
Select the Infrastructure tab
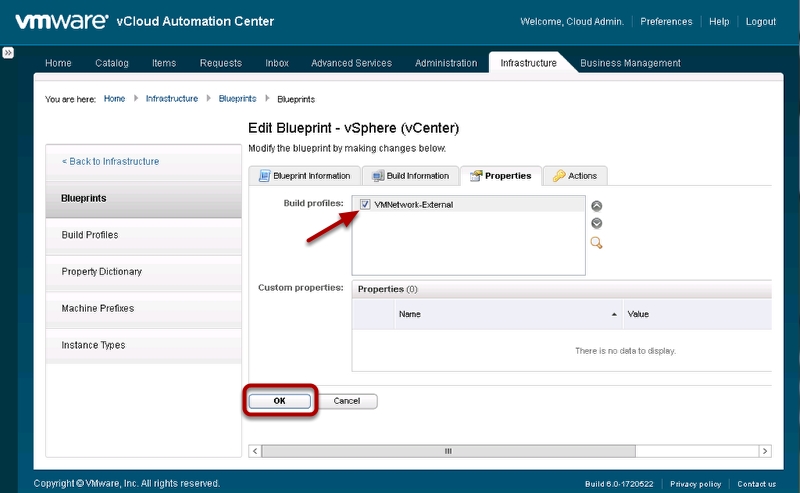point(529,63)
